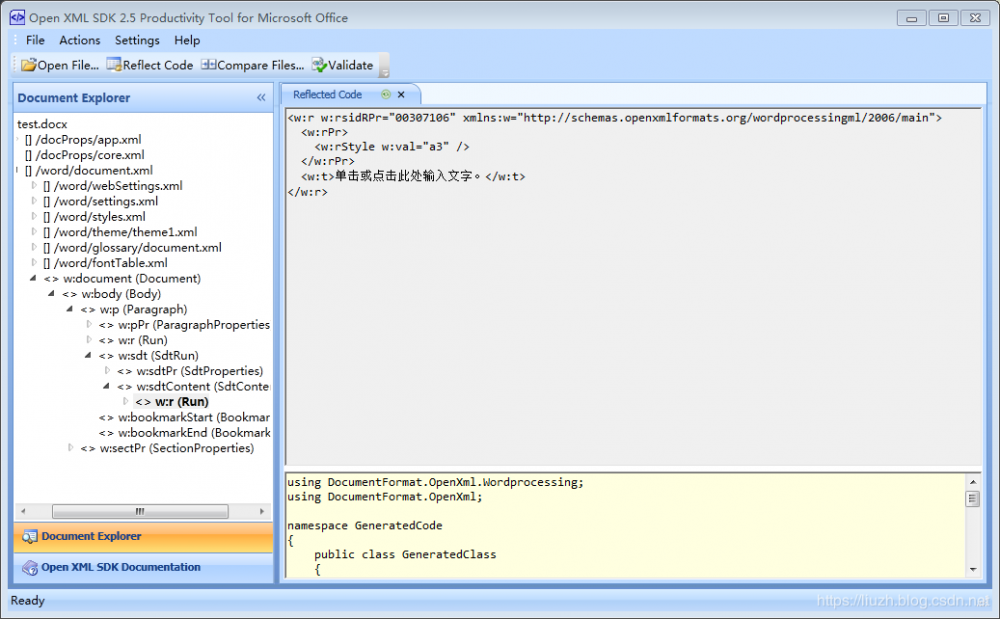Select /docProps/core.xml part
1000x619 pixels.
pos(85,155)
